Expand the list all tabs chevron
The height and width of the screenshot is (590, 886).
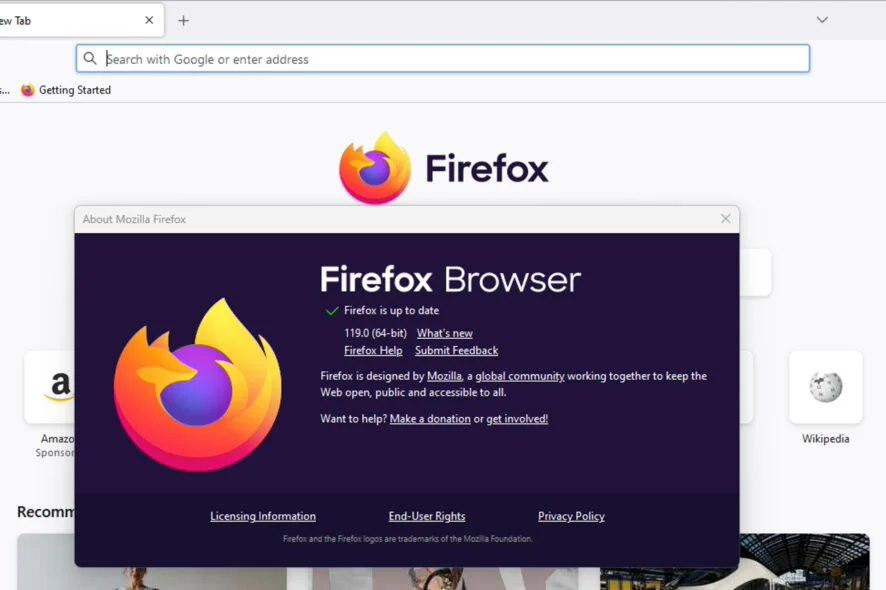tap(822, 20)
